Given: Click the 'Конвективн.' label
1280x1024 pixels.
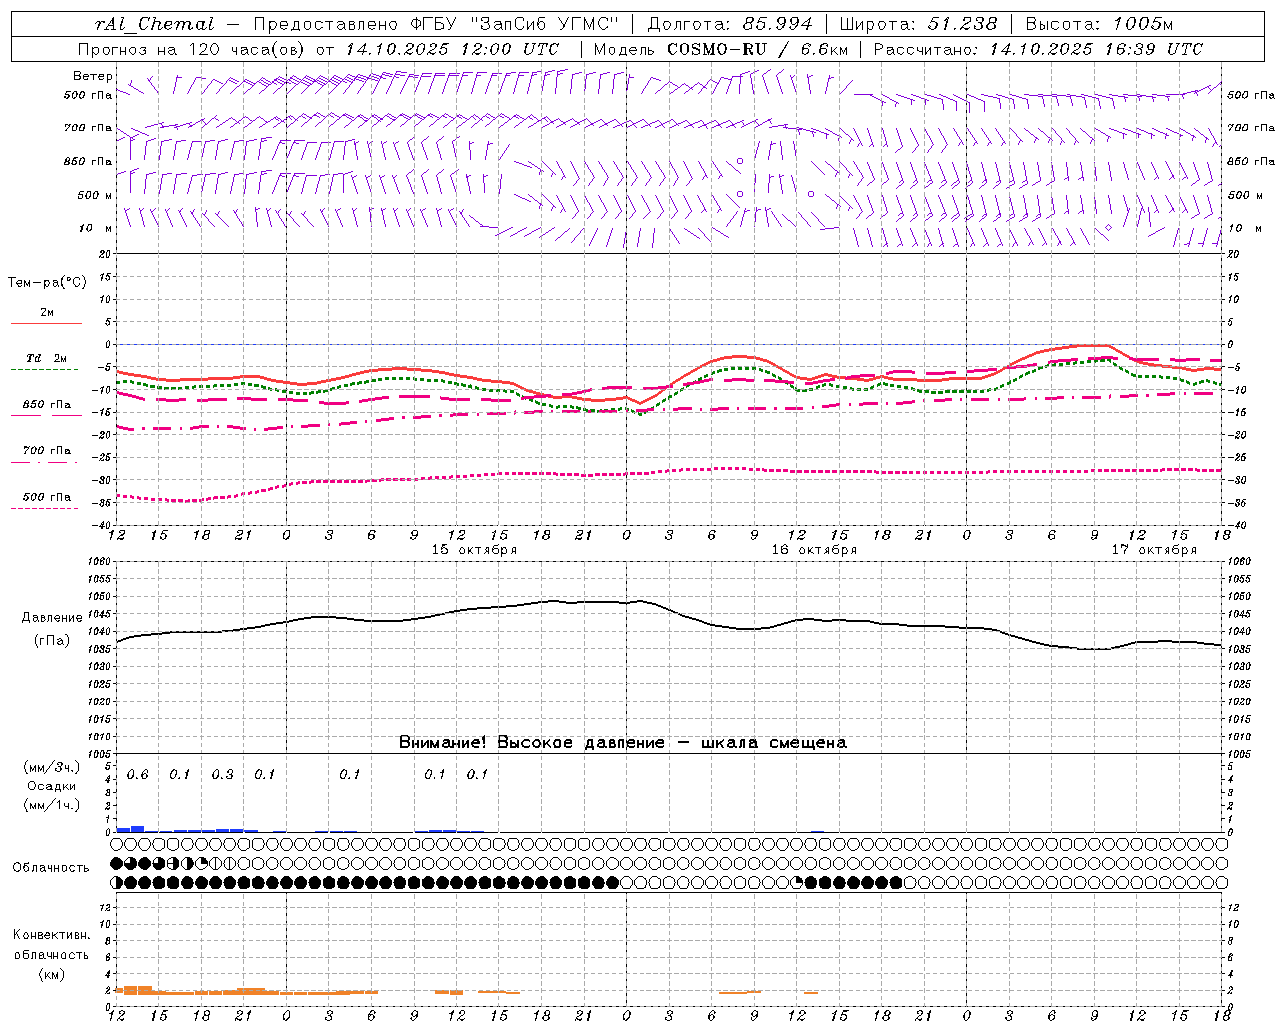Looking at the screenshot, I should click(x=52, y=935).
